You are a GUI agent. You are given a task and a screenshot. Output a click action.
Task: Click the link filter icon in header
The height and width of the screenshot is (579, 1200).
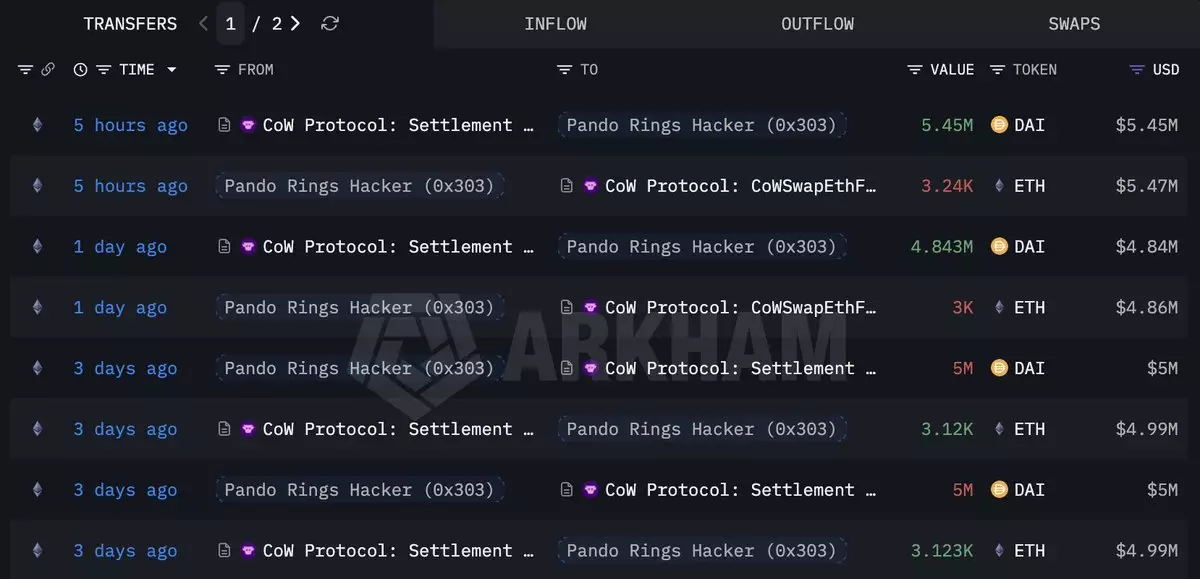47,69
